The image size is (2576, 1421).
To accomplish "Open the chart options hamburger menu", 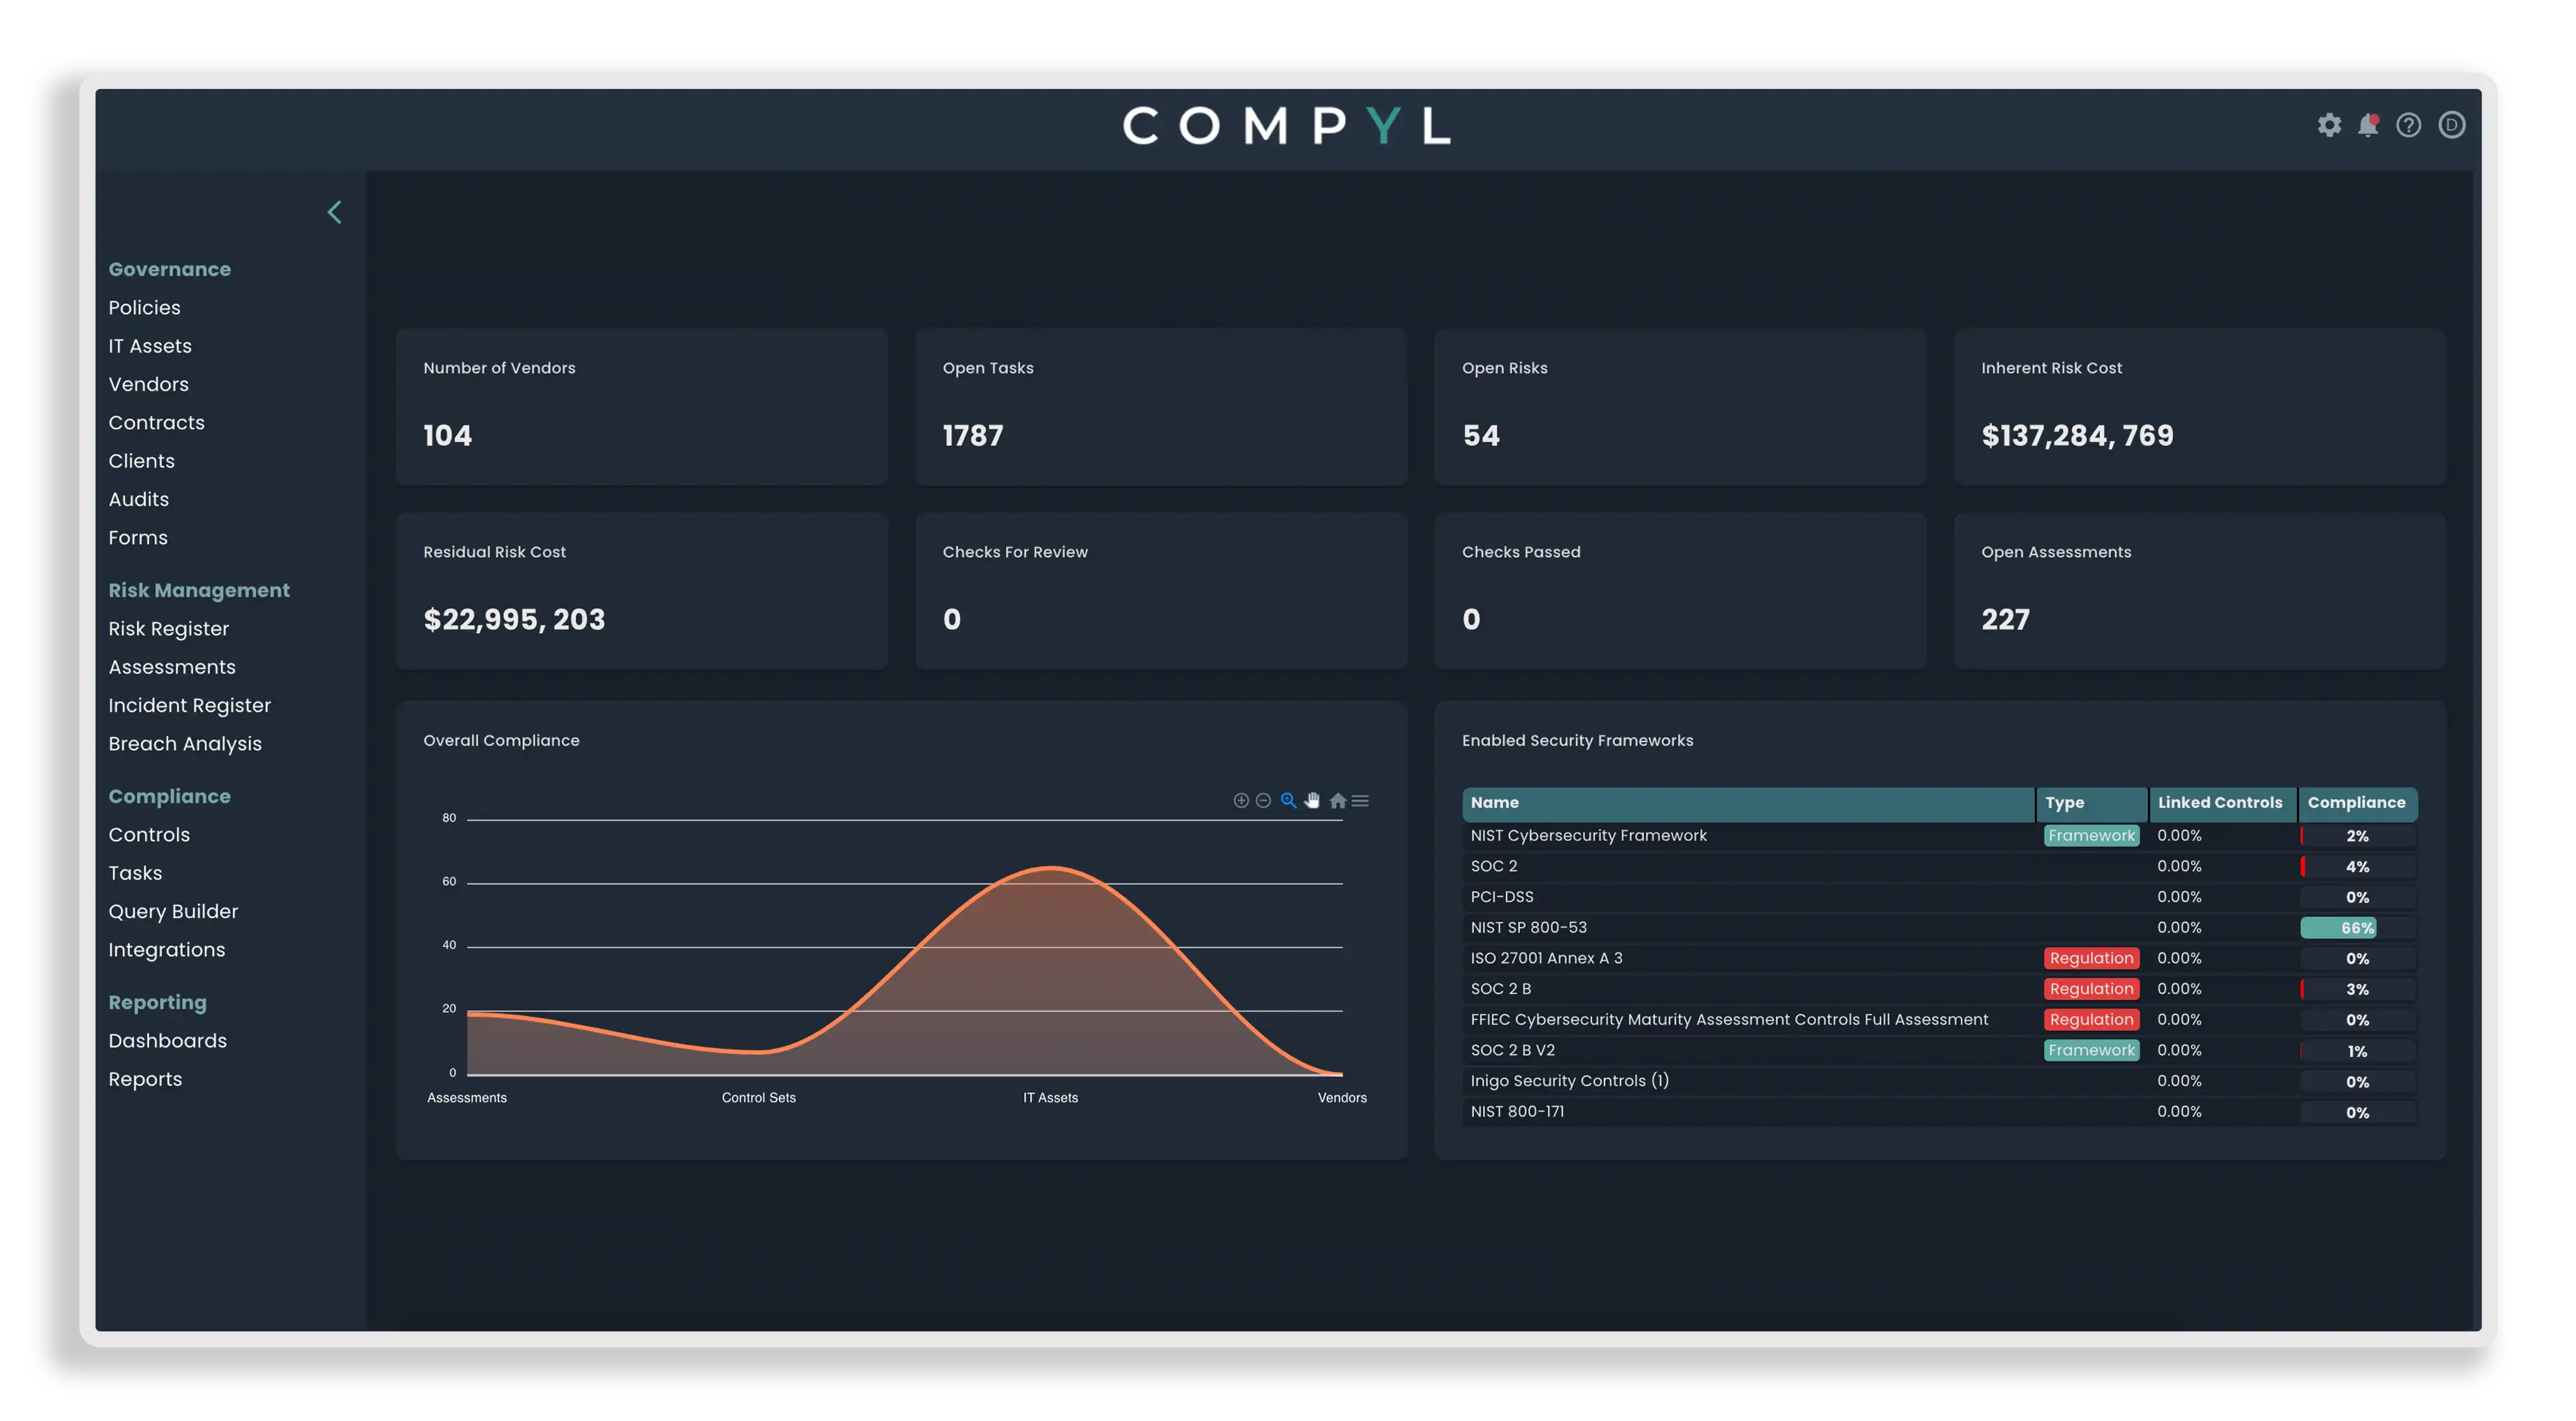I will pos(1360,800).
